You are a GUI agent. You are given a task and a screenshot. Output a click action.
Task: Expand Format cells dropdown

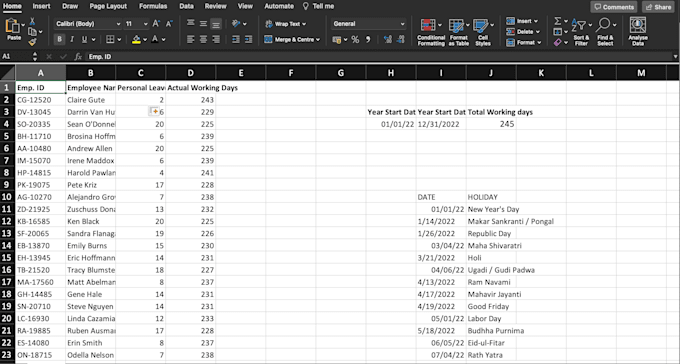(539, 43)
